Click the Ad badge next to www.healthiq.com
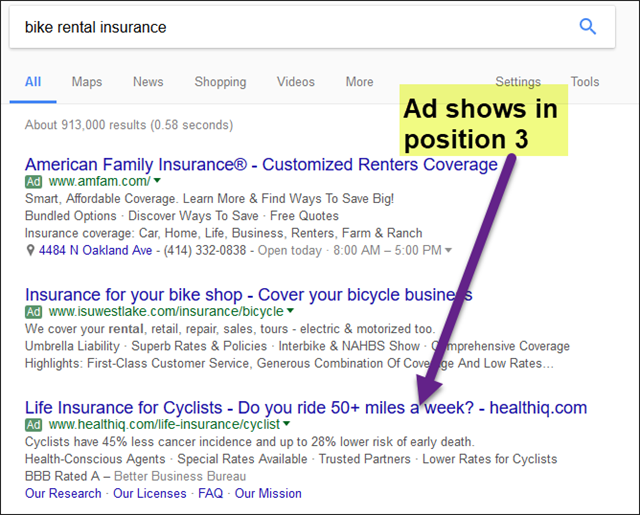This screenshot has height=515, width=640. click(x=33, y=425)
